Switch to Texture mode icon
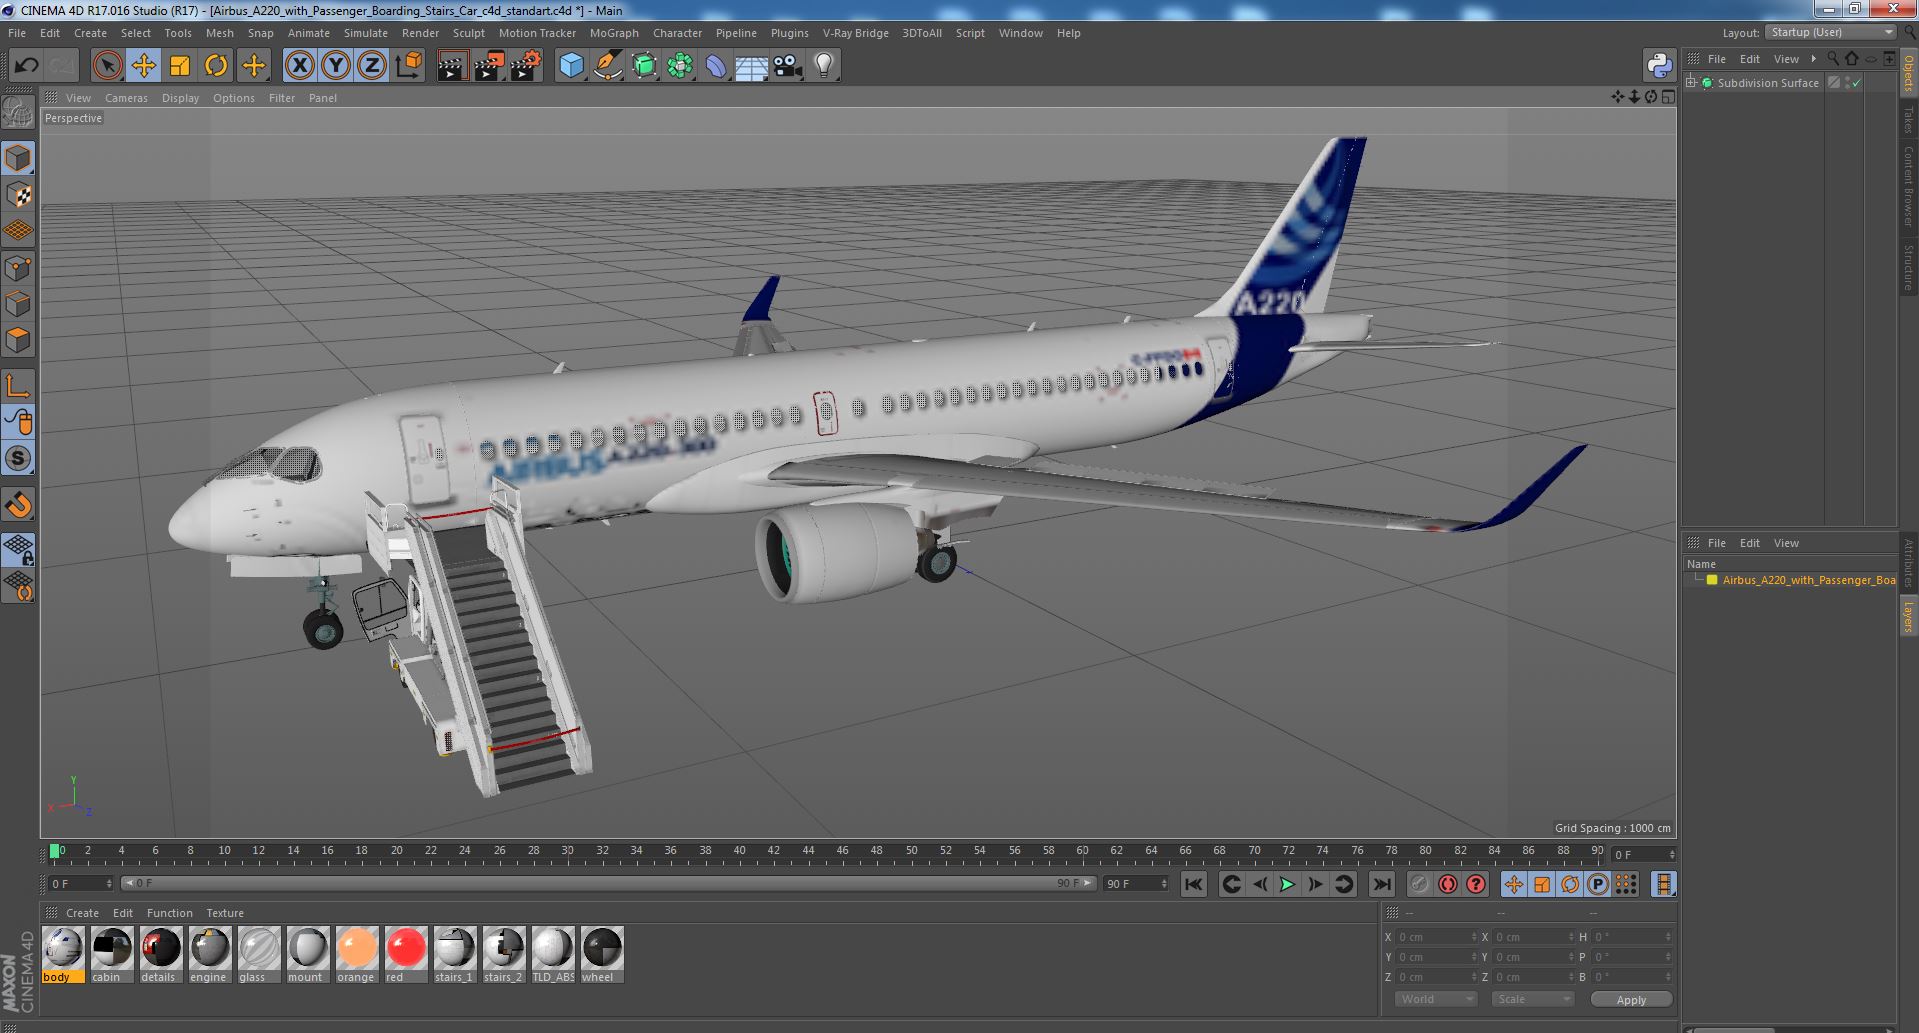Screen dimensions: 1919x1033 (x=18, y=195)
